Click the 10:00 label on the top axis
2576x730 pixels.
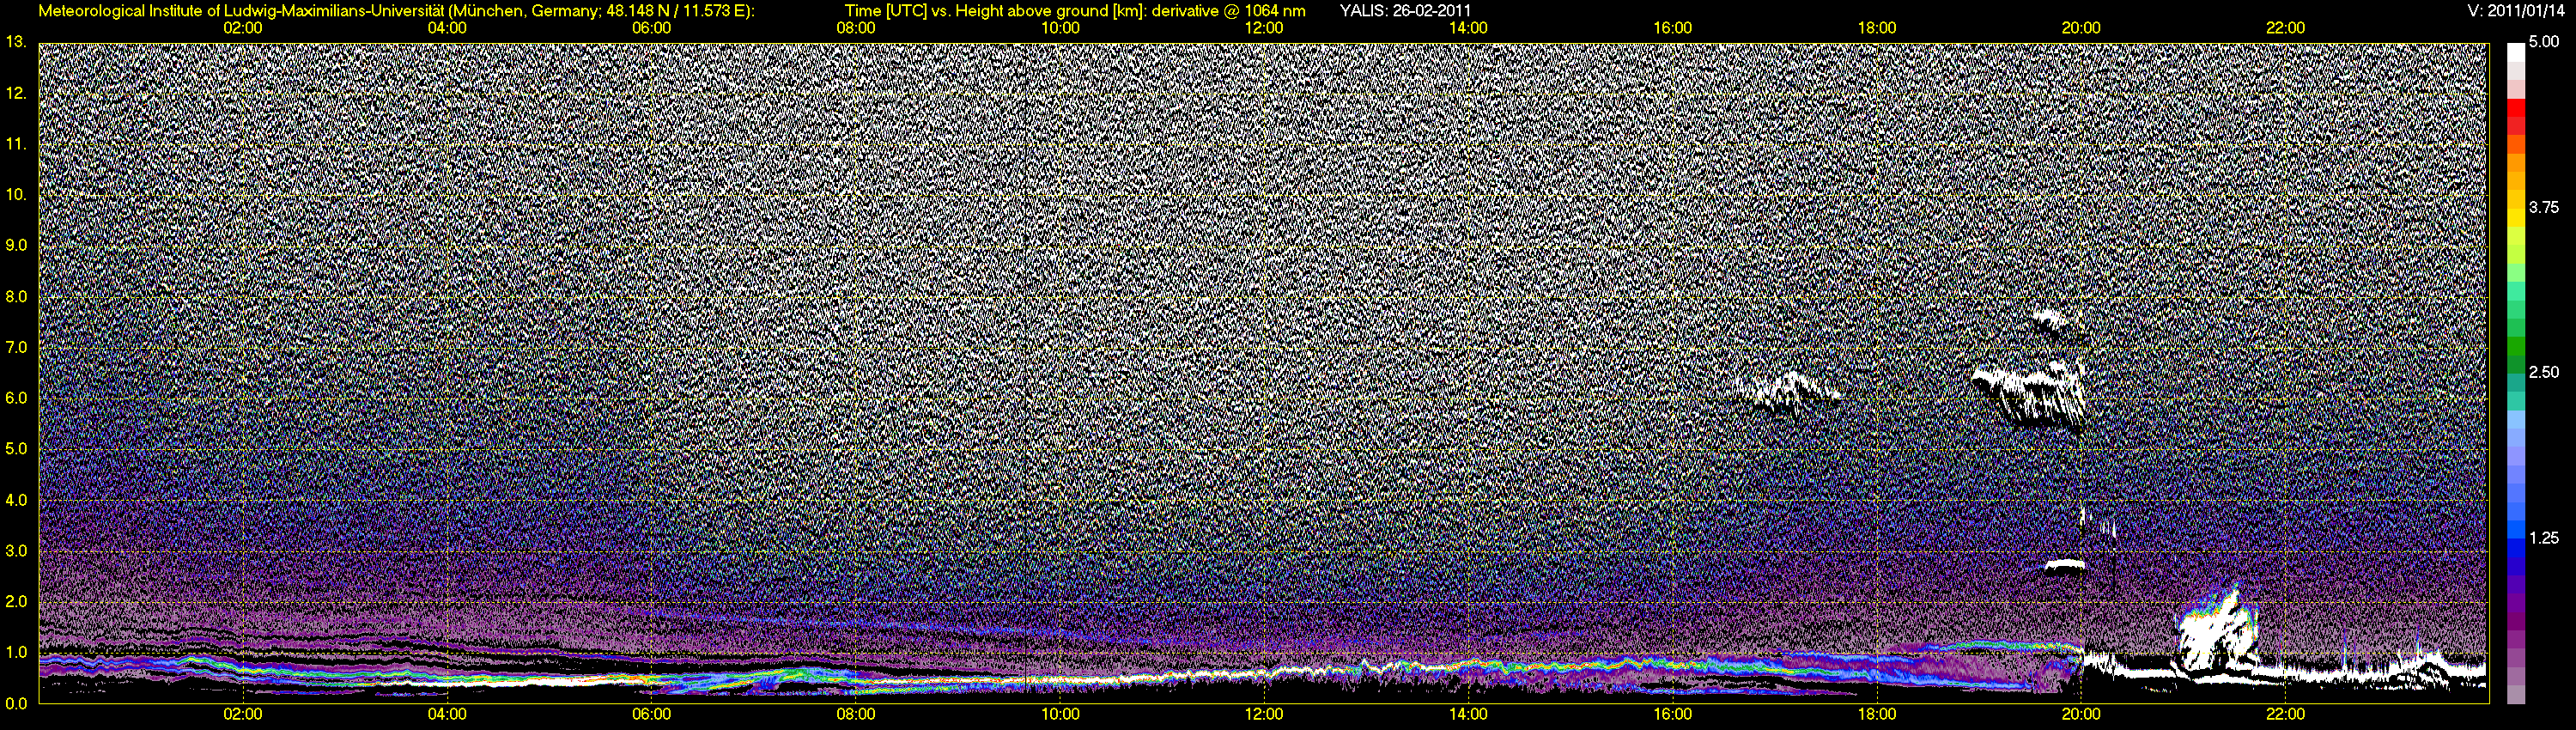(x=1060, y=28)
